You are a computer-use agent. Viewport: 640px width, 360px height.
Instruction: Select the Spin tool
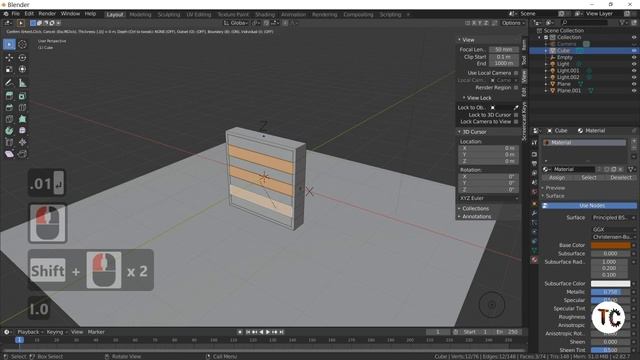coord(9,131)
